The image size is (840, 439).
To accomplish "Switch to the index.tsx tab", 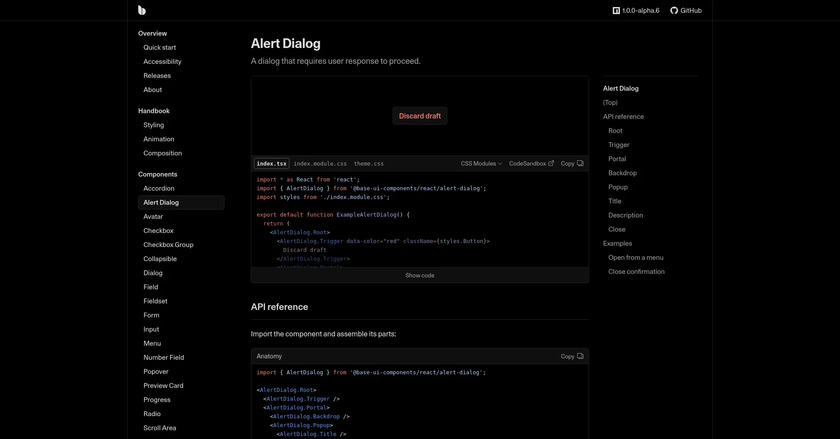I will pyautogui.click(x=272, y=163).
